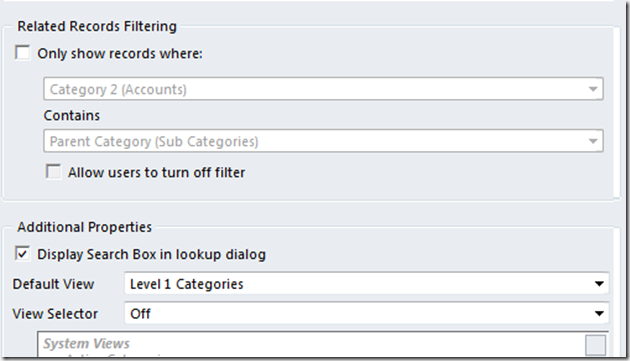Click the 'View Selector' label
Screen dimensions: 630x361
pyautogui.click(x=55, y=314)
